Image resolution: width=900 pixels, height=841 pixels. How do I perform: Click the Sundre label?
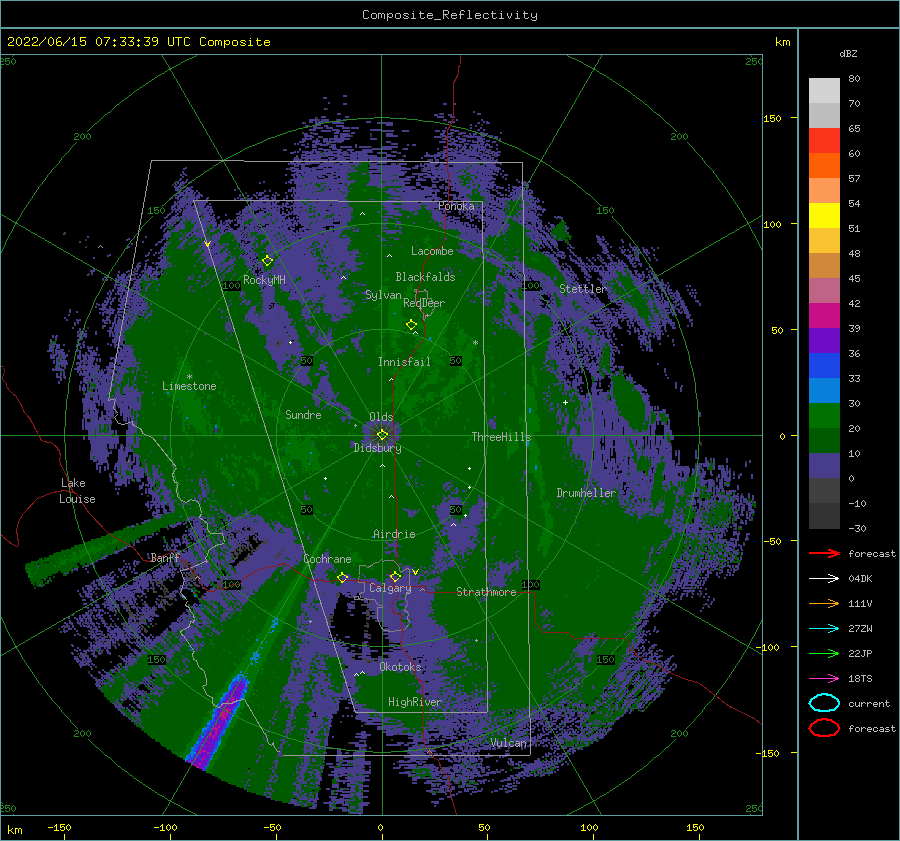(303, 414)
